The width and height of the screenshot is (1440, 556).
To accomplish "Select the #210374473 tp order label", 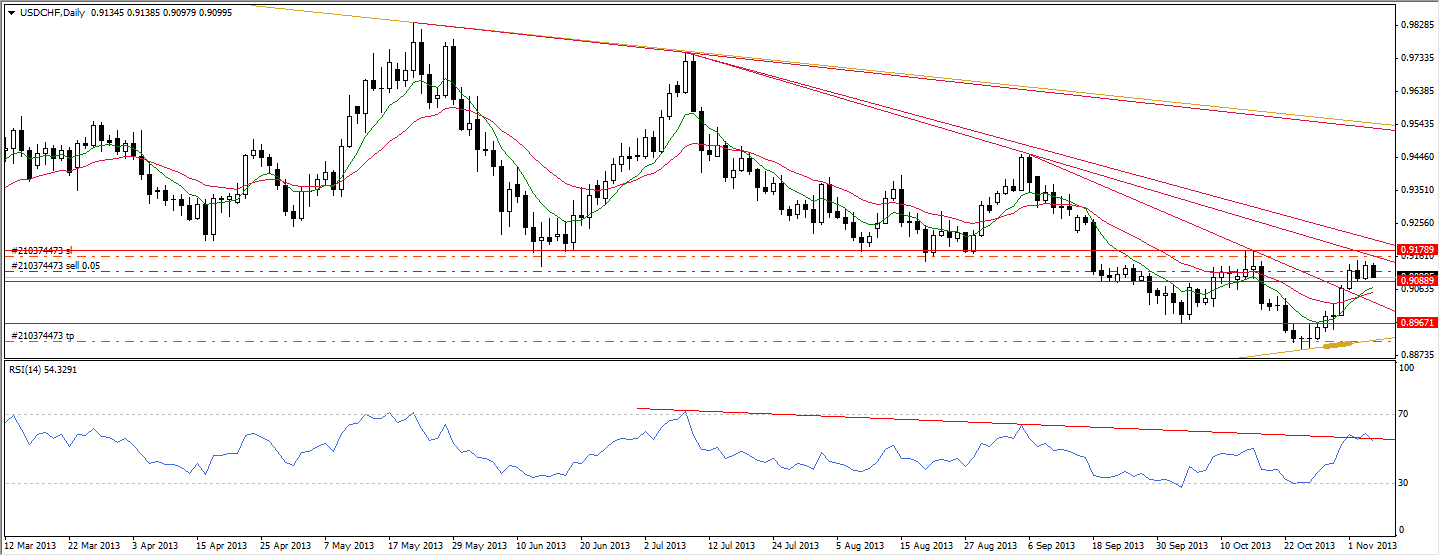I will tap(42, 336).
